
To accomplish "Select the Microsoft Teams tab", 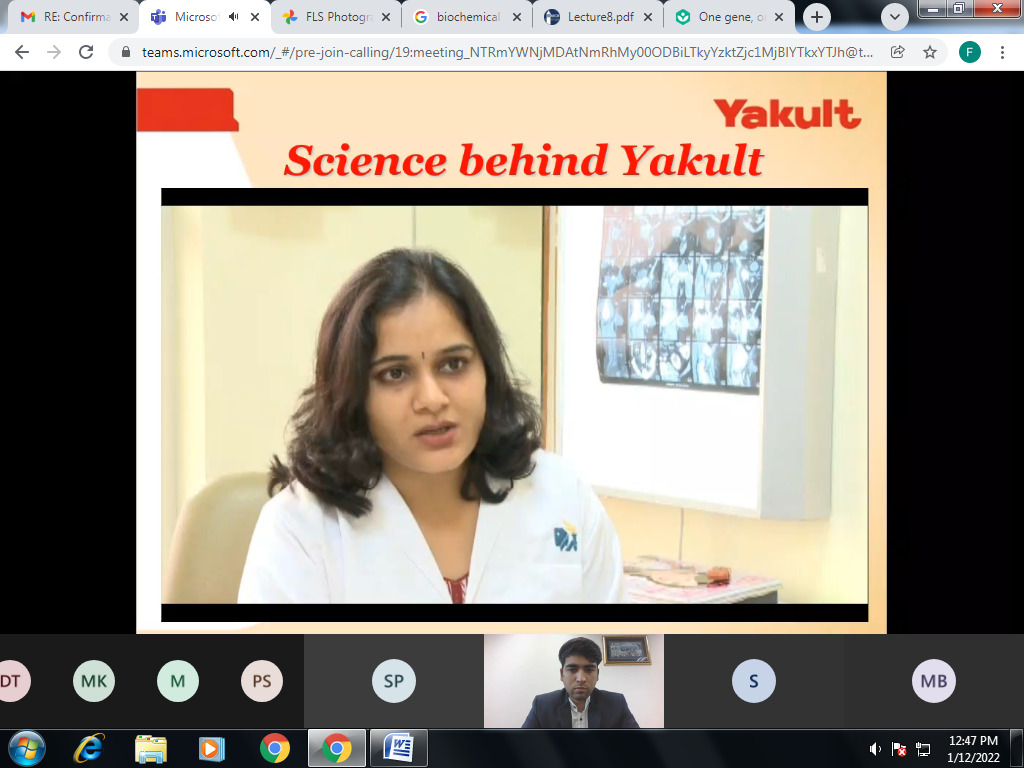I will (204, 17).
